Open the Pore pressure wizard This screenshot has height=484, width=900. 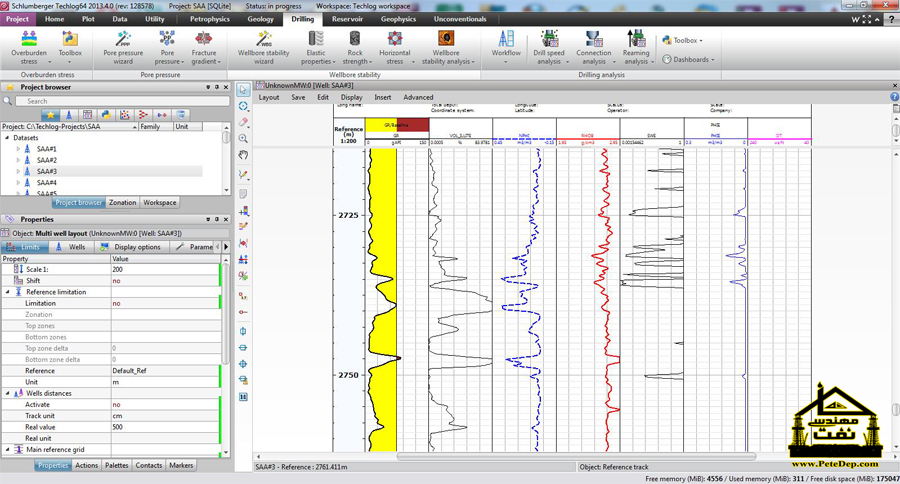[x=123, y=47]
